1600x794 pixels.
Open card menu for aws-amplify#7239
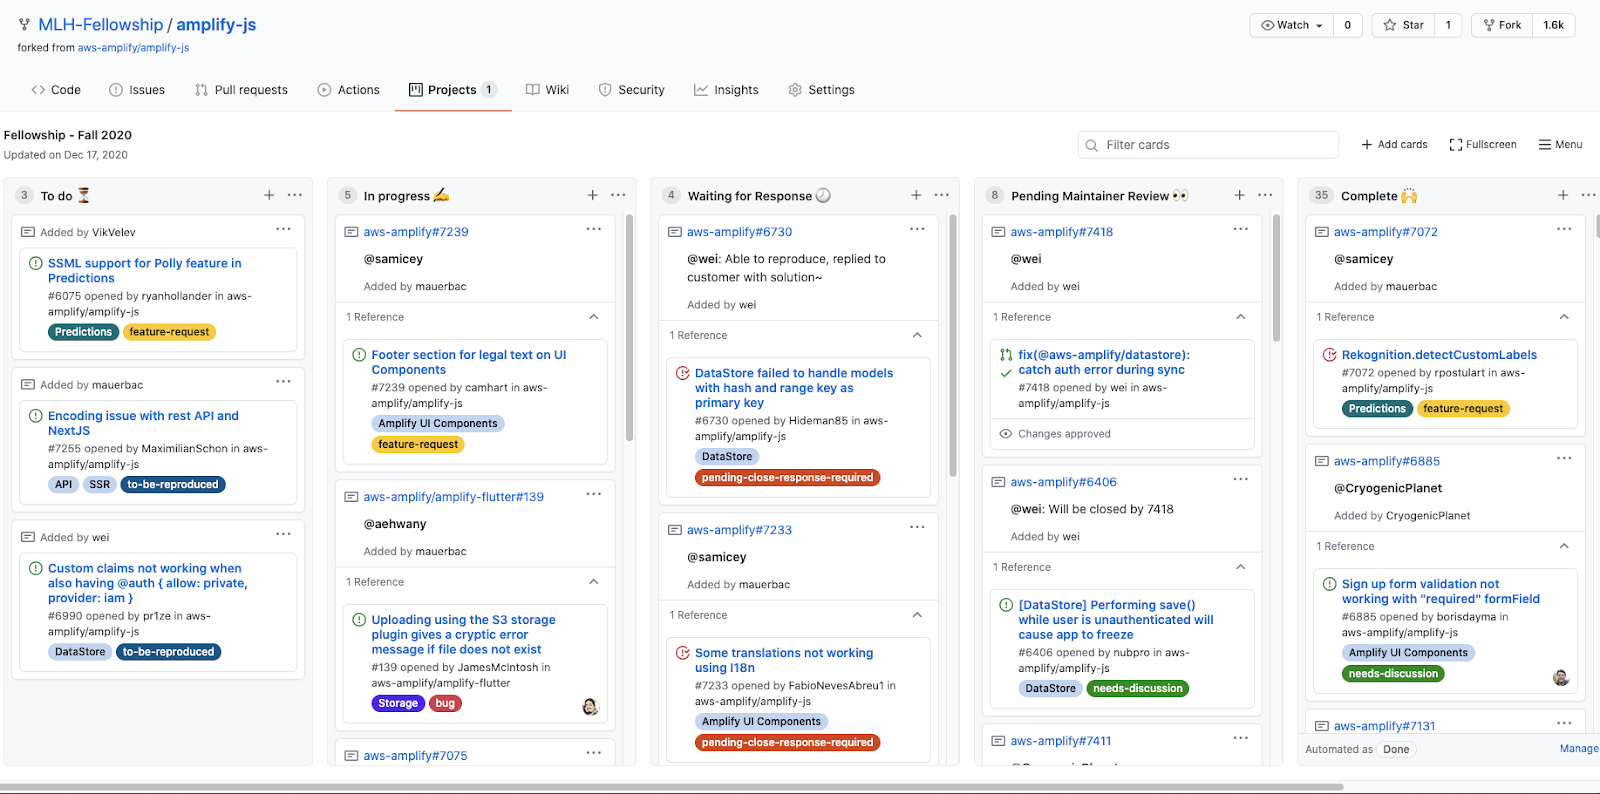594,229
